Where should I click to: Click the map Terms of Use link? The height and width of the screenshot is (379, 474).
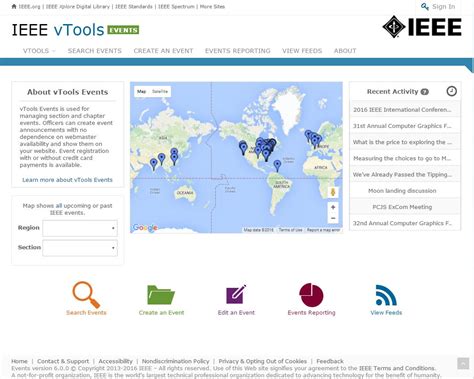(x=290, y=230)
